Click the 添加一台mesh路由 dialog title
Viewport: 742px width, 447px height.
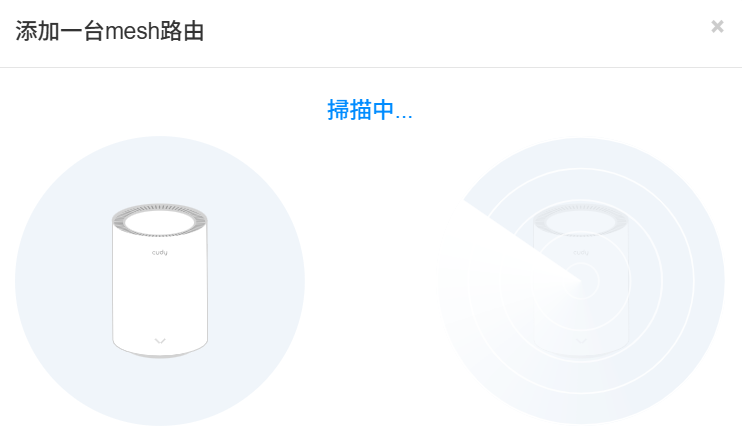(110, 31)
